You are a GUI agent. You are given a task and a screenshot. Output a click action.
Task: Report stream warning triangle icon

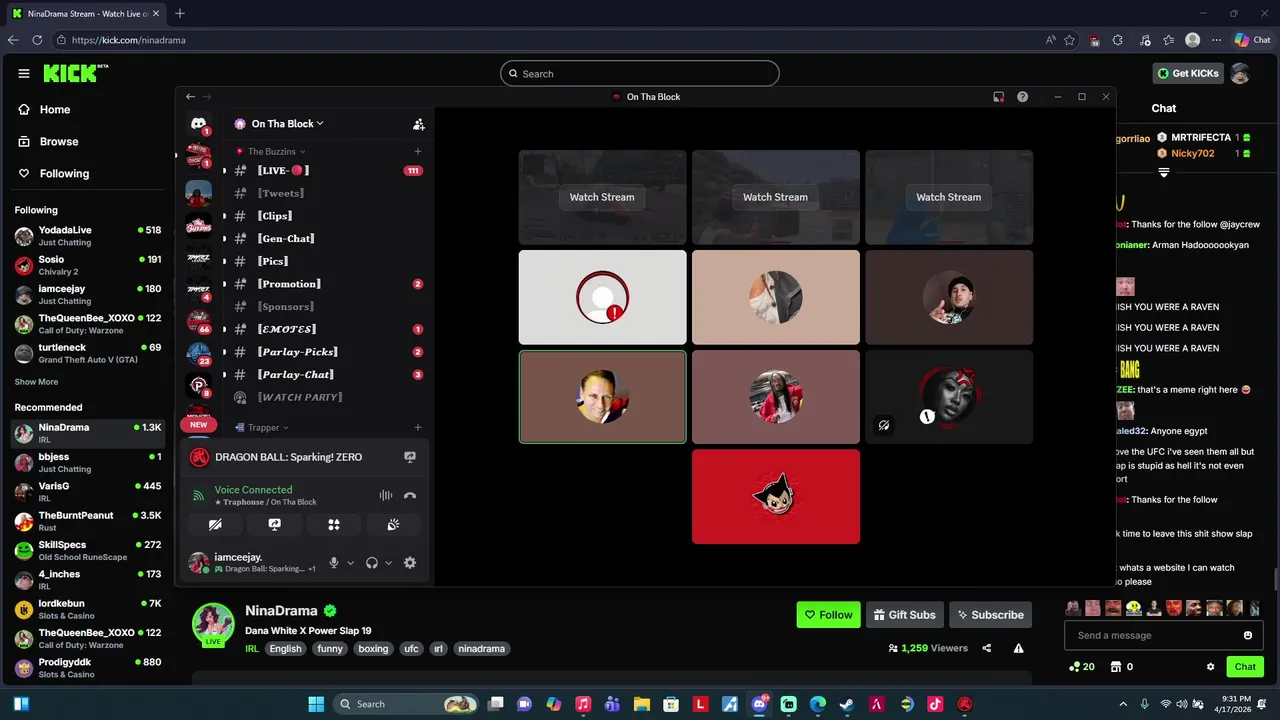point(1018,648)
